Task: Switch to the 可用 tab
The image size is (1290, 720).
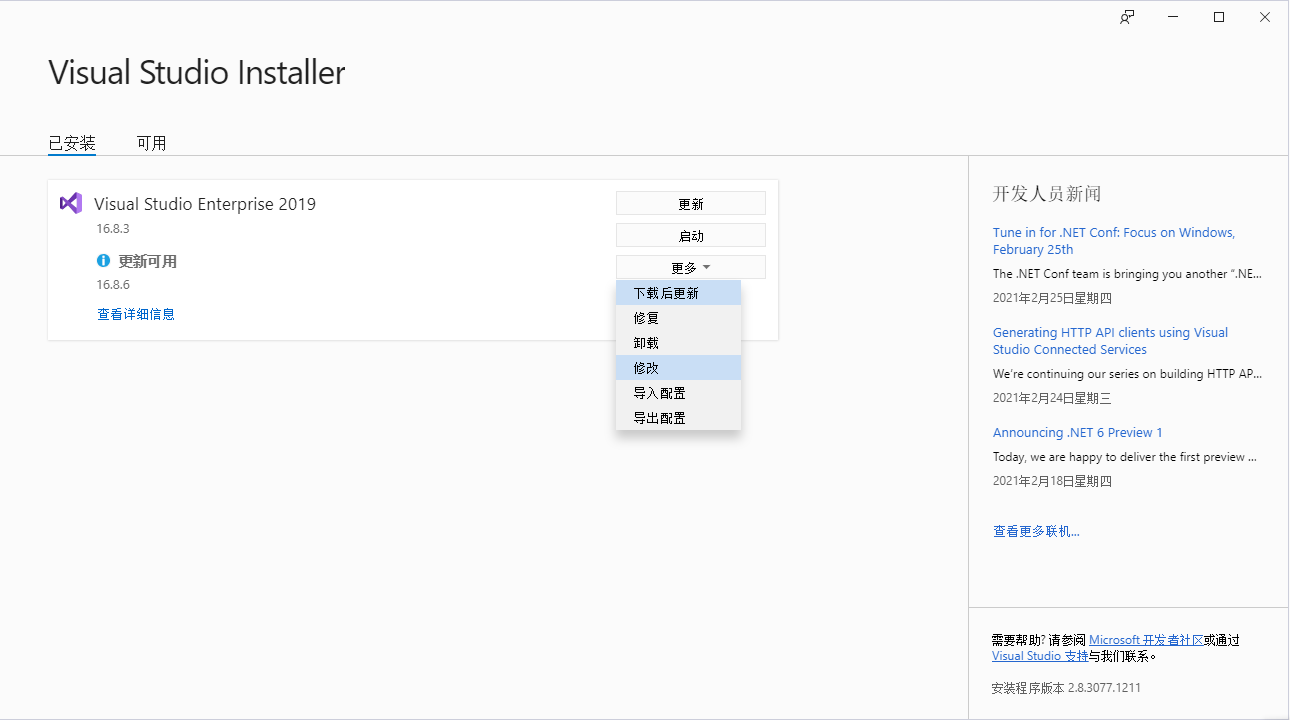Action: point(151,143)
